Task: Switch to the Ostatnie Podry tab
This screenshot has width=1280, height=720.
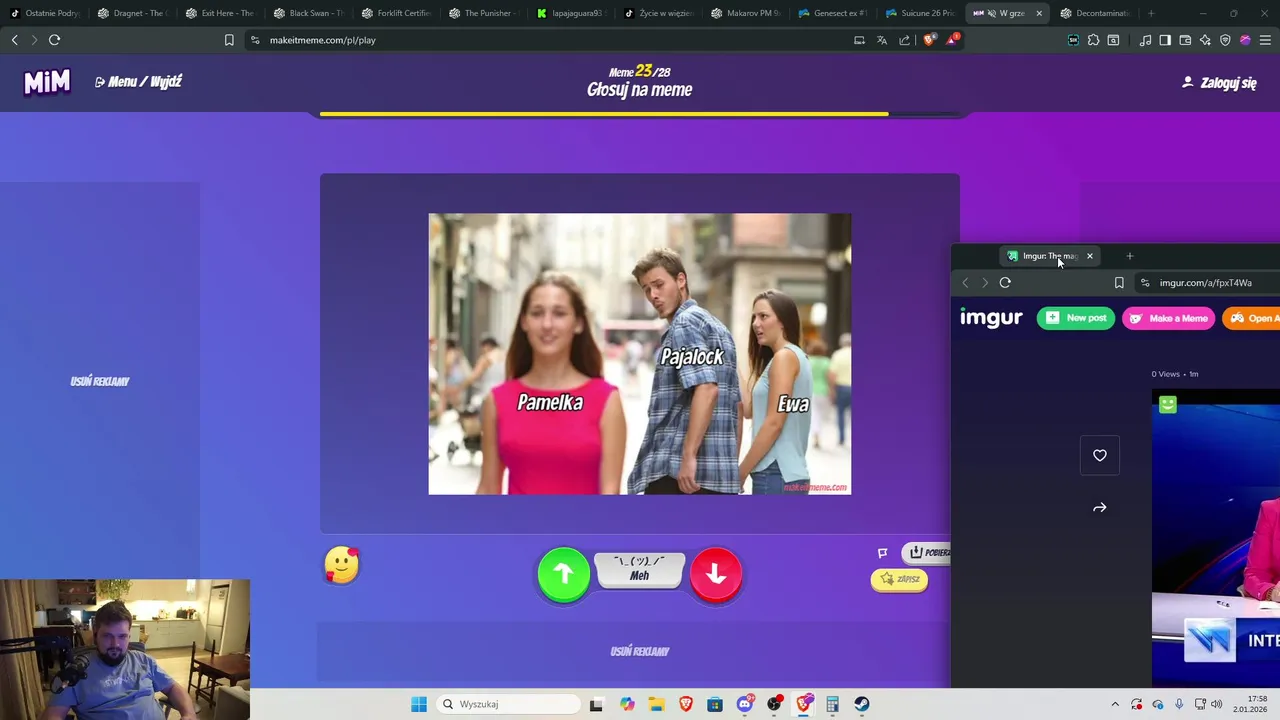Action: click(45, 13)
